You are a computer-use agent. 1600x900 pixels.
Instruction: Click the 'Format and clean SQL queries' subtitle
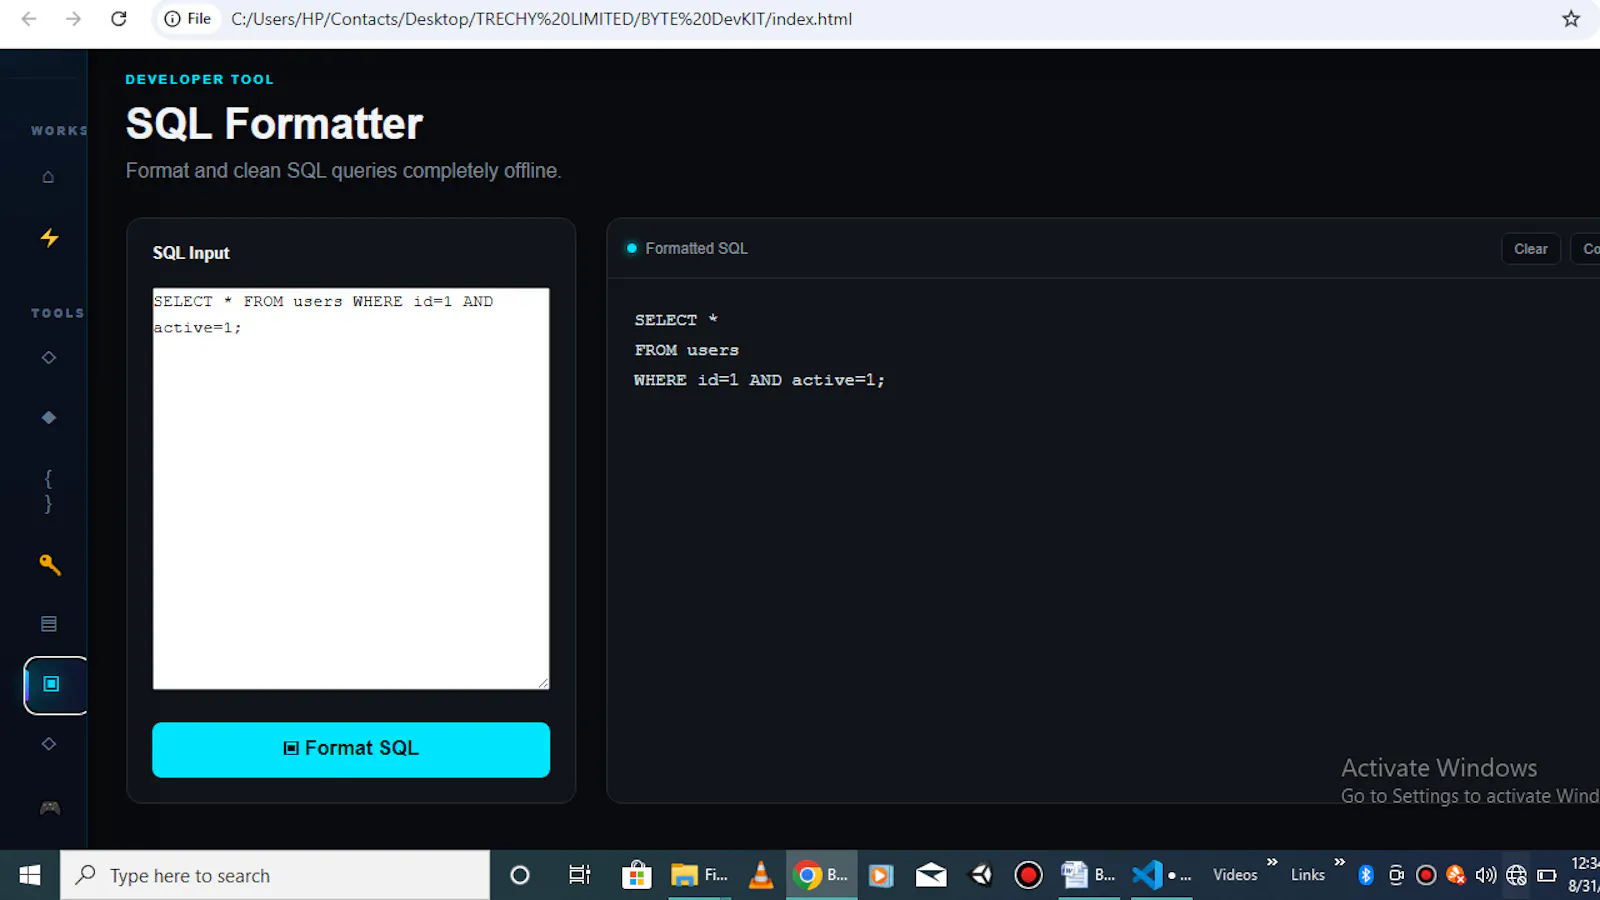coord(343,171)
